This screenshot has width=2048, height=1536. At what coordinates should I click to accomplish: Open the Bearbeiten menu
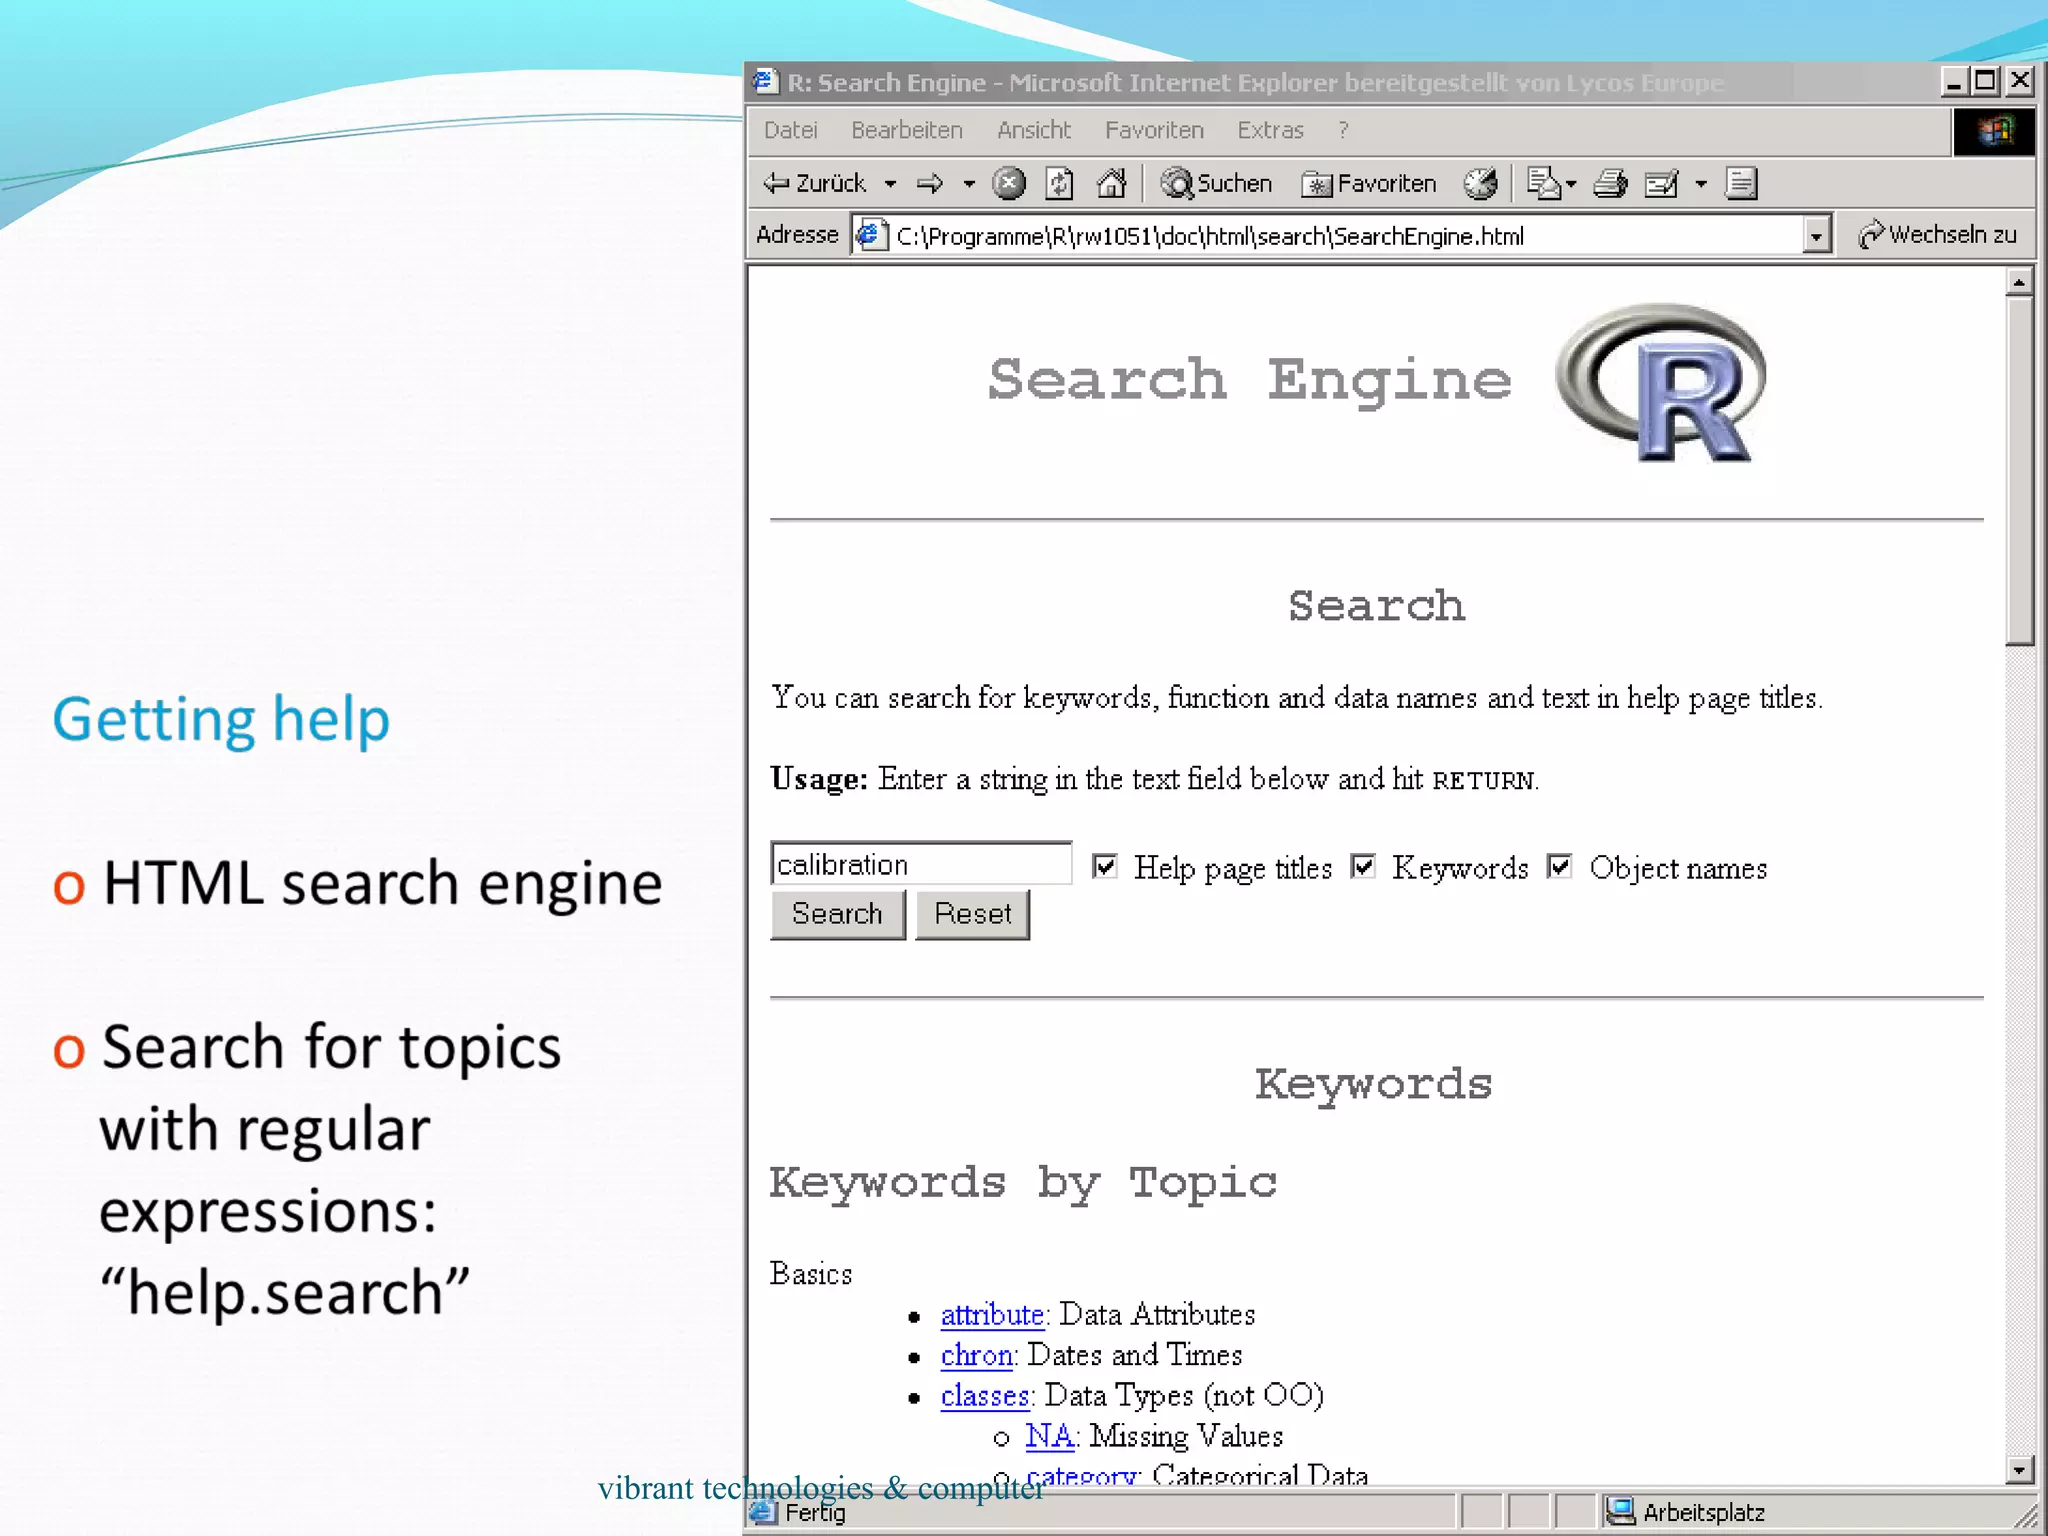pos(906,130)
